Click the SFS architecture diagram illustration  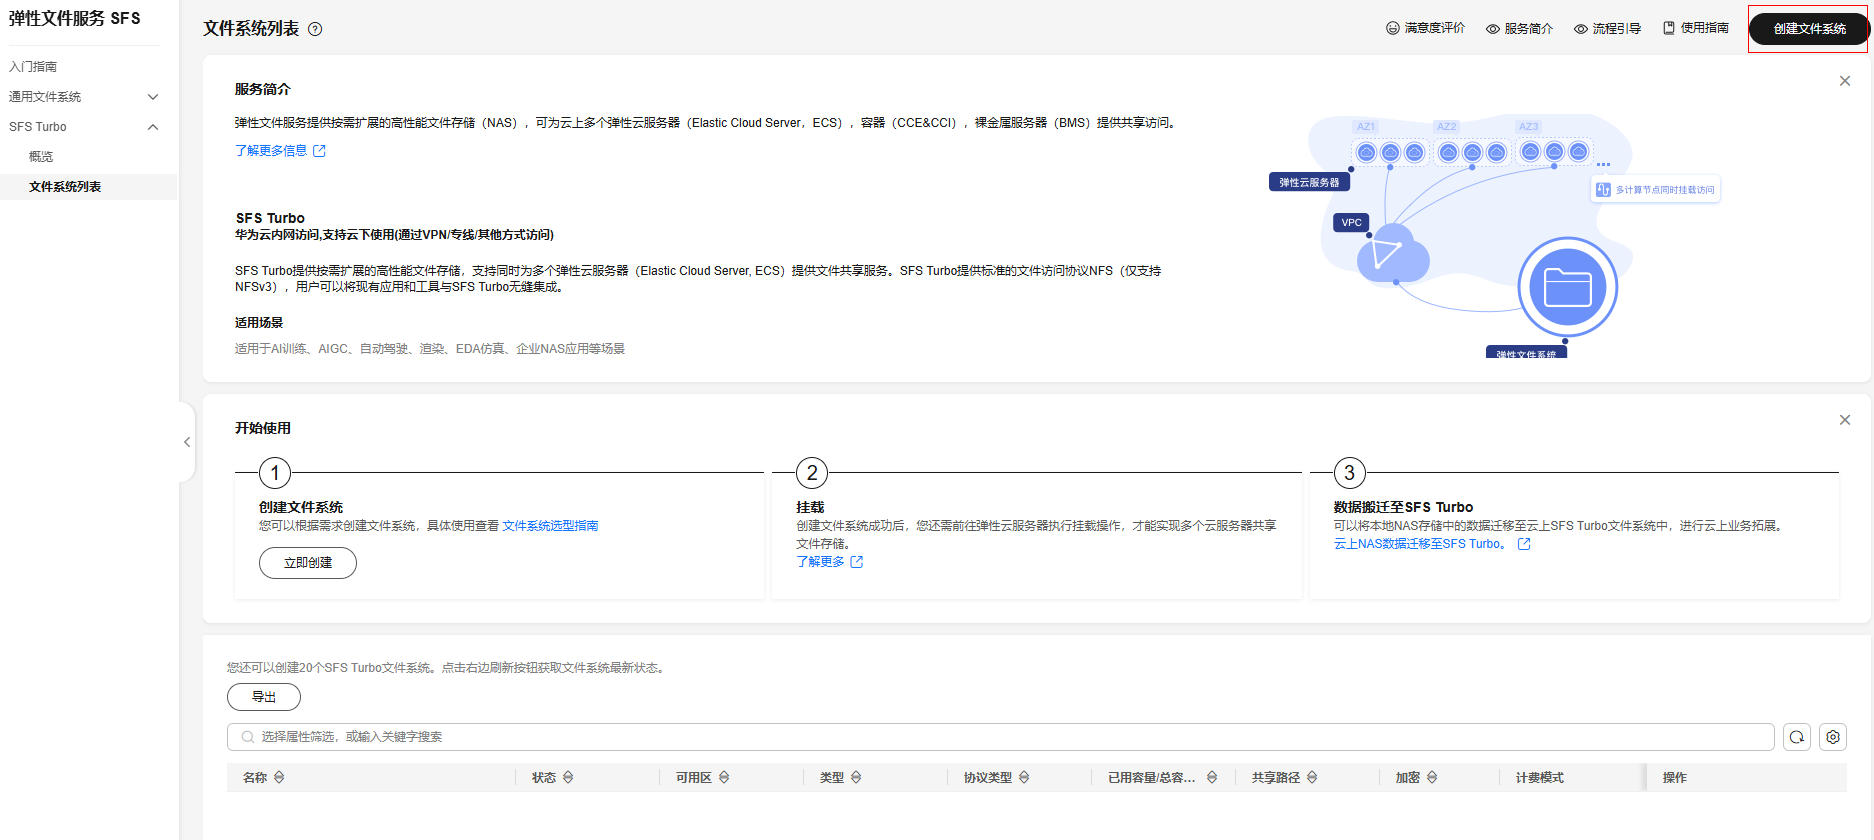1494,235
